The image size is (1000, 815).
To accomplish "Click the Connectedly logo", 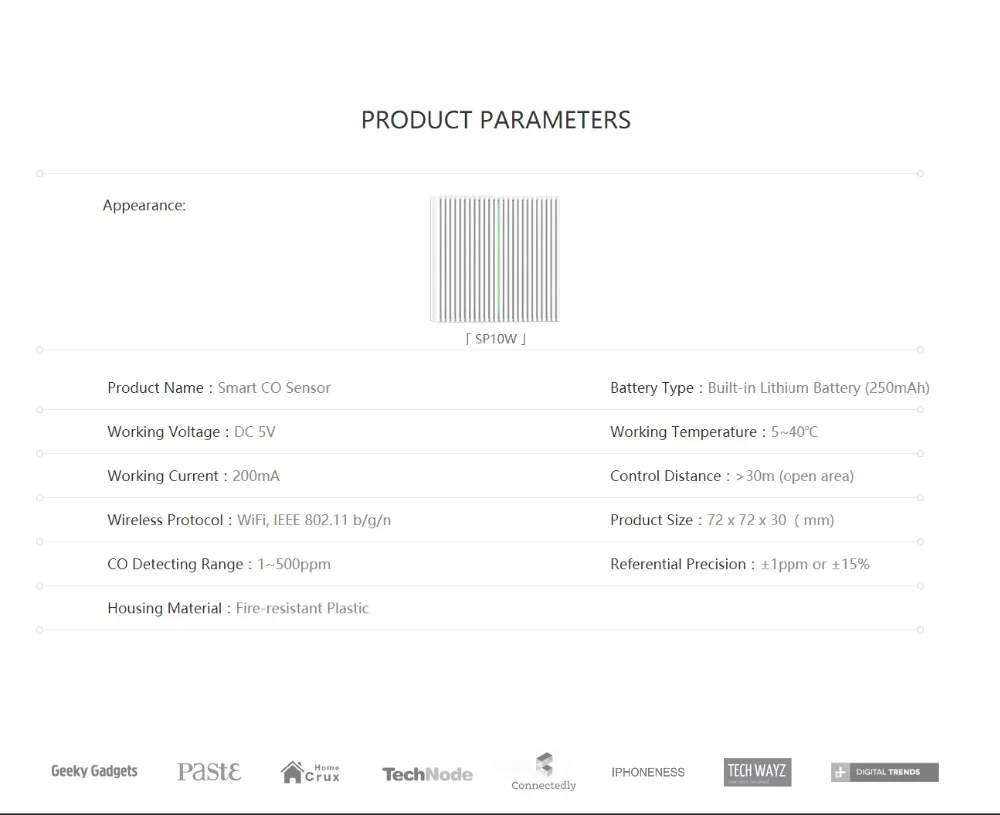I will coord(543,772).
